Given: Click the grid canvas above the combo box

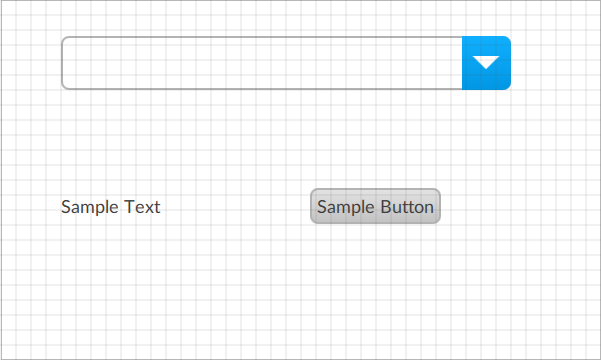Looking at the screenshot, I should [286, 18].
